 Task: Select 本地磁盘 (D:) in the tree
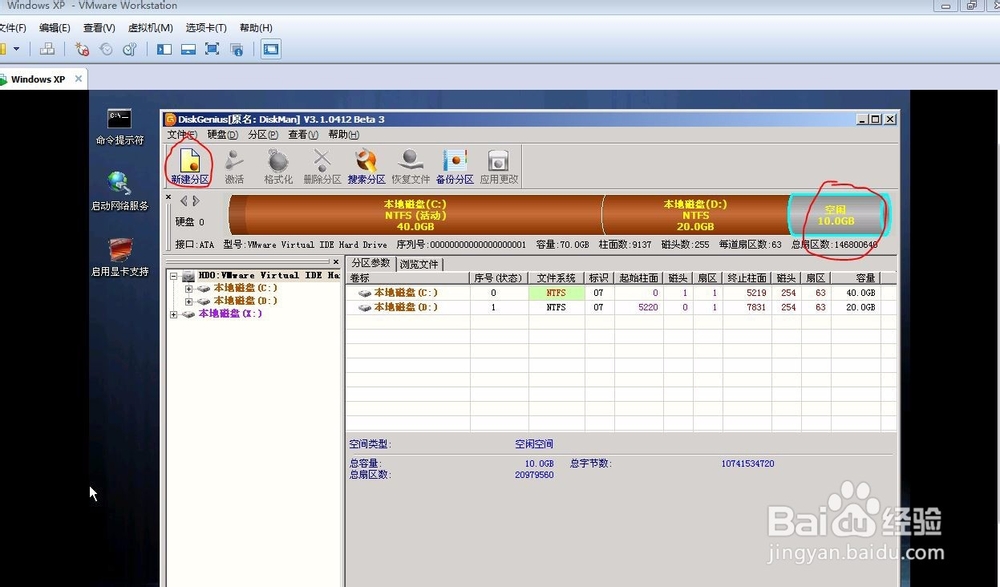click(245, 301)
